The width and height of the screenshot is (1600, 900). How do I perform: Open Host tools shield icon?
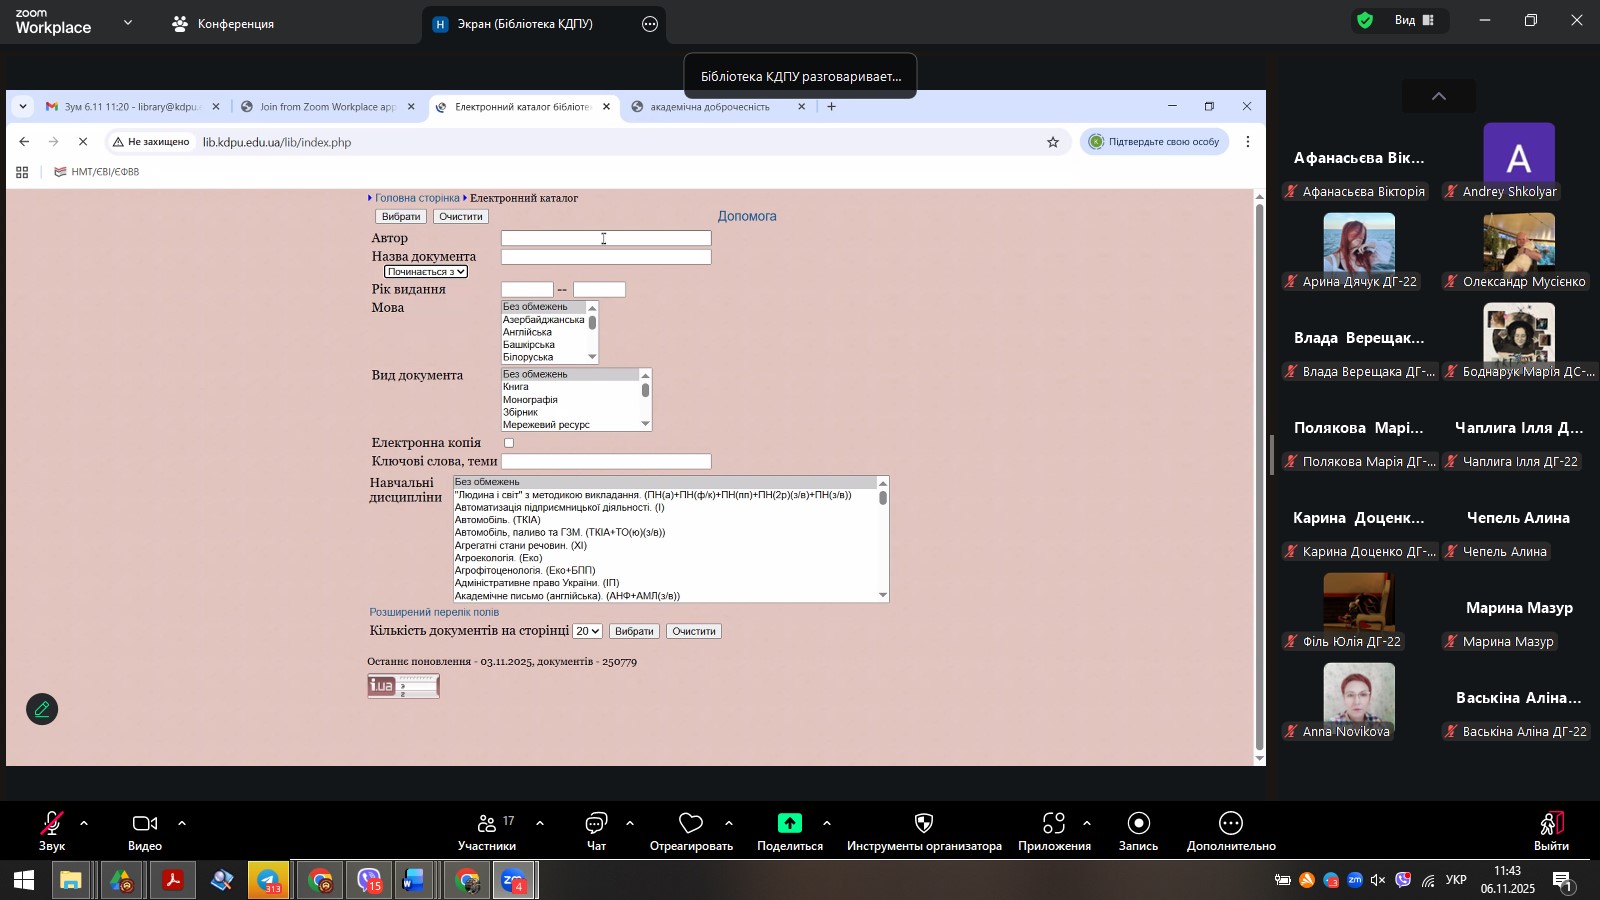[924, 824]
